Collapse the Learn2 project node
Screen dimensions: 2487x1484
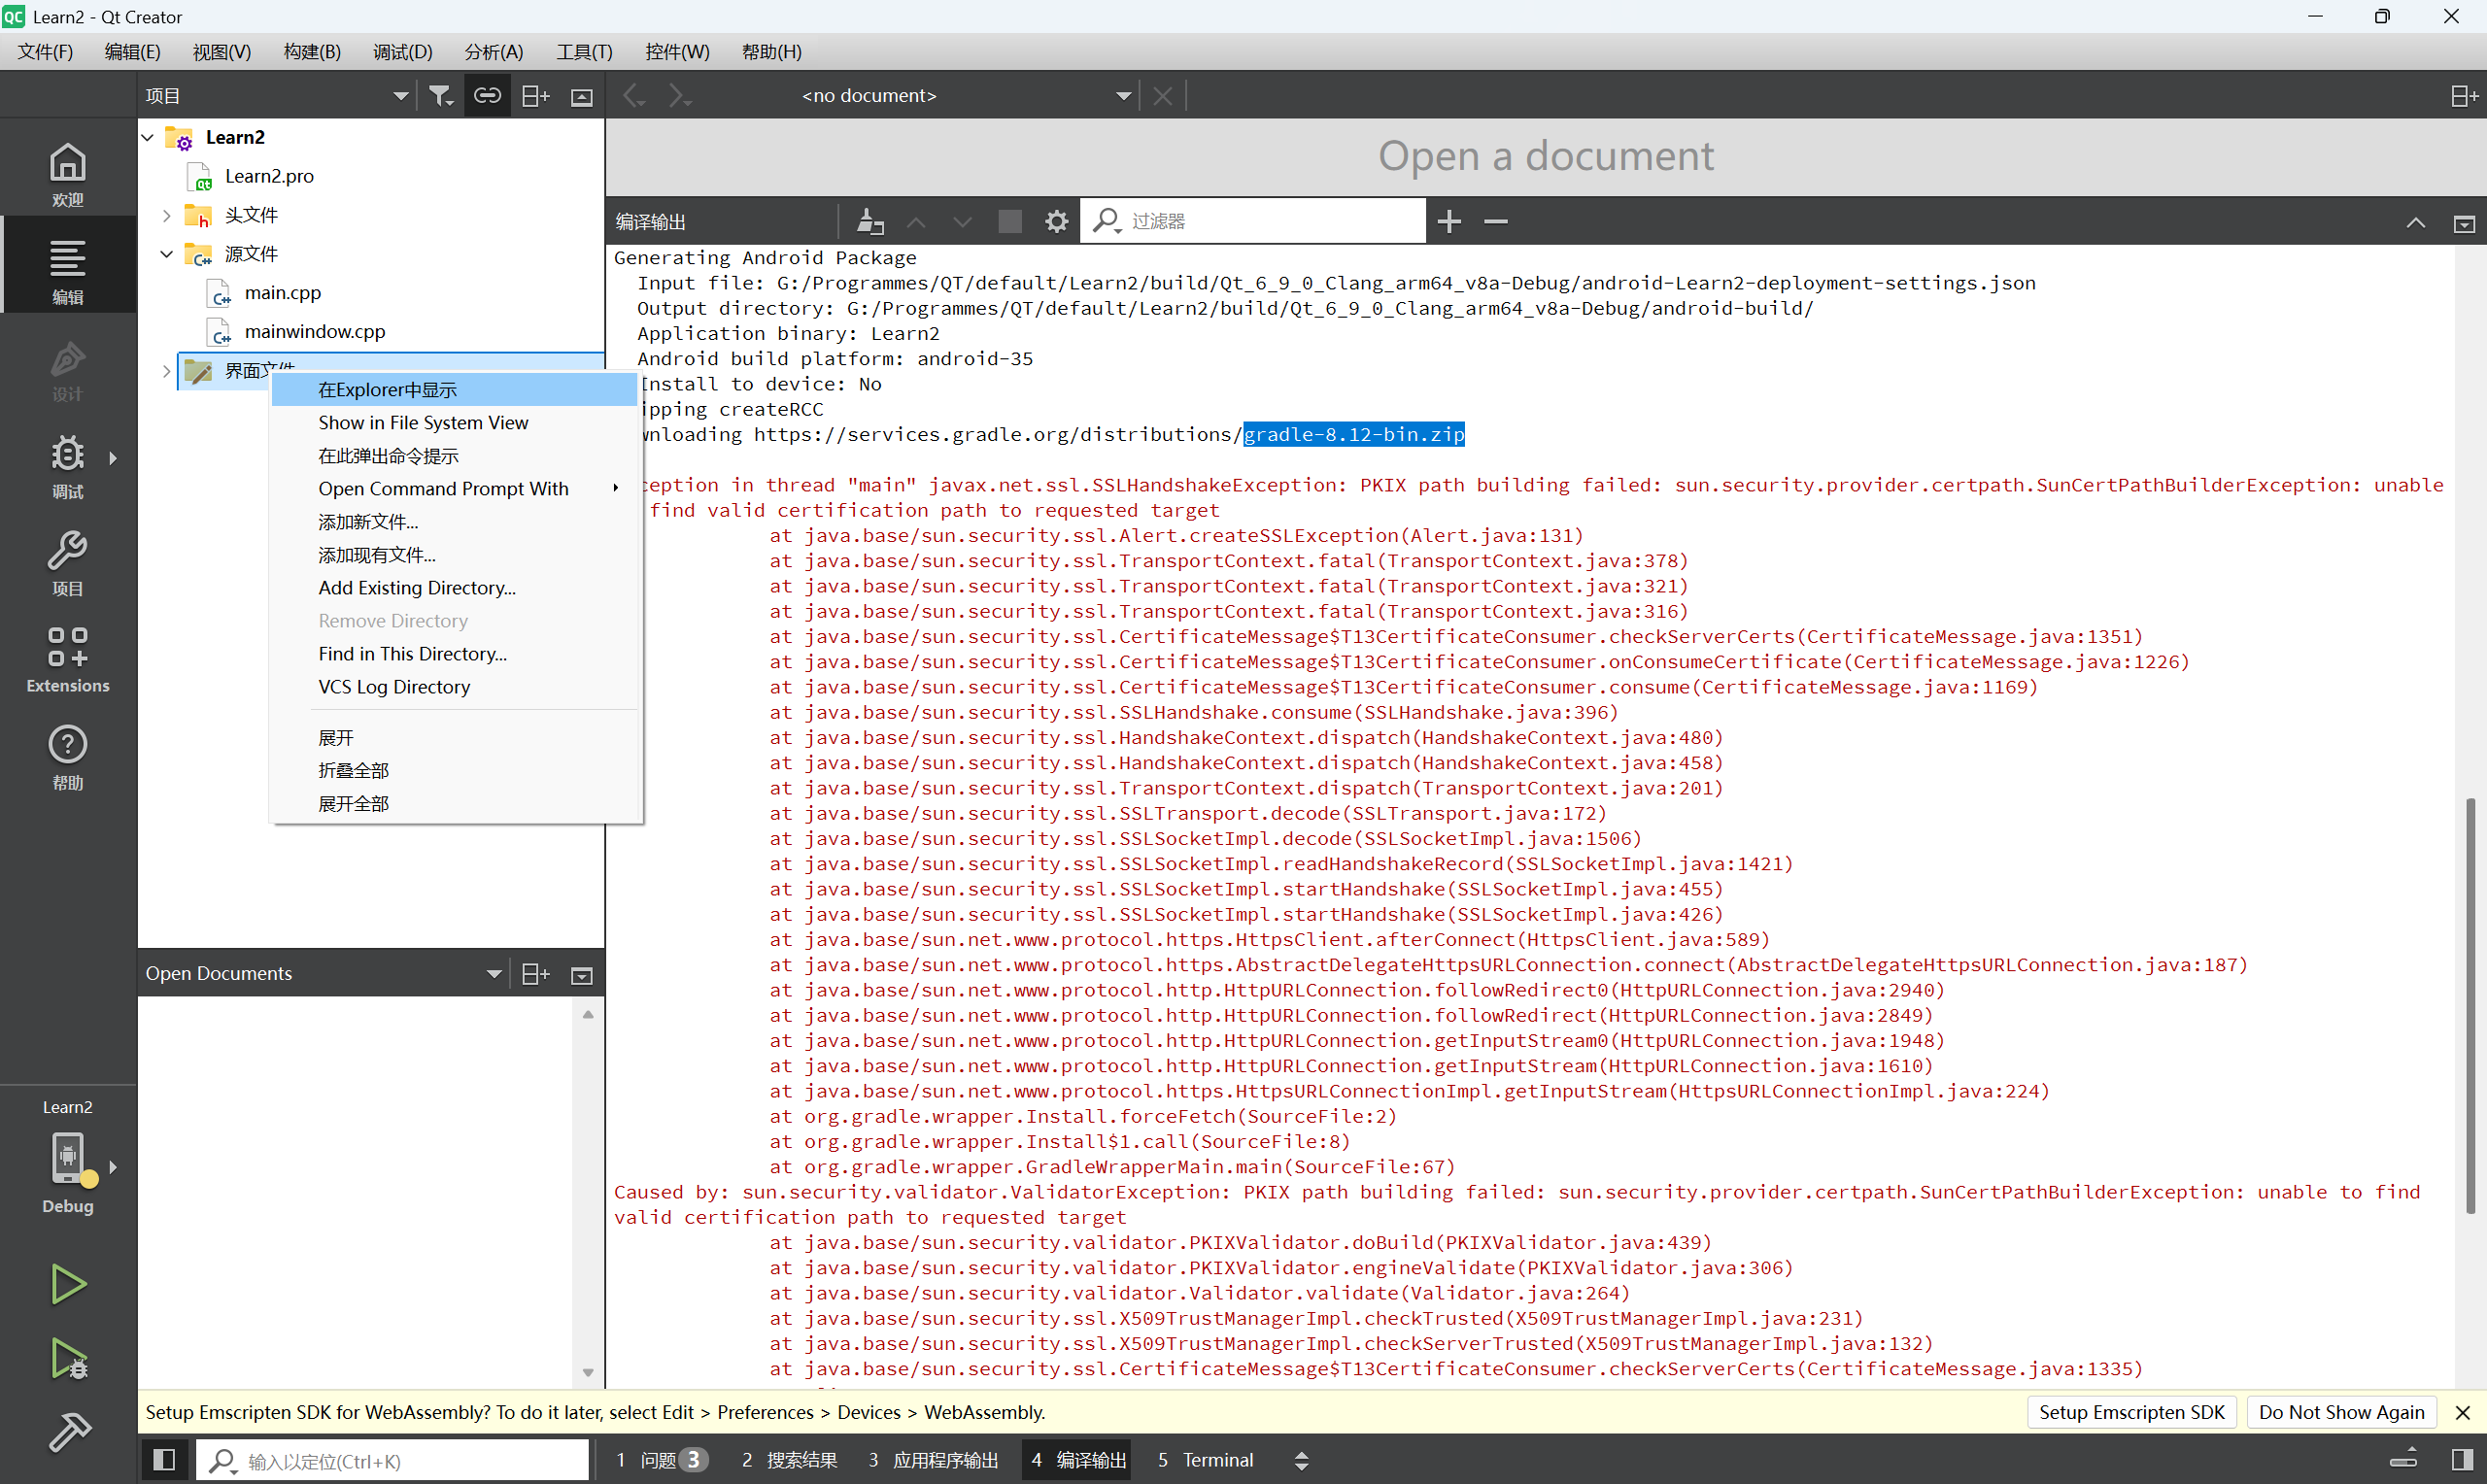click(149, 137)
